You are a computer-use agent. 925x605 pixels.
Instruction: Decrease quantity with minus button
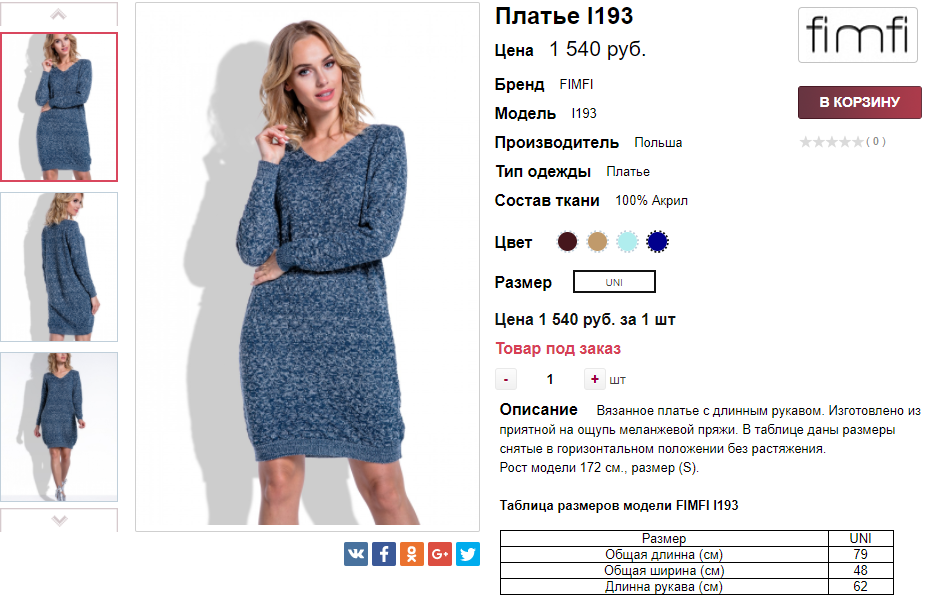point(506,379)
